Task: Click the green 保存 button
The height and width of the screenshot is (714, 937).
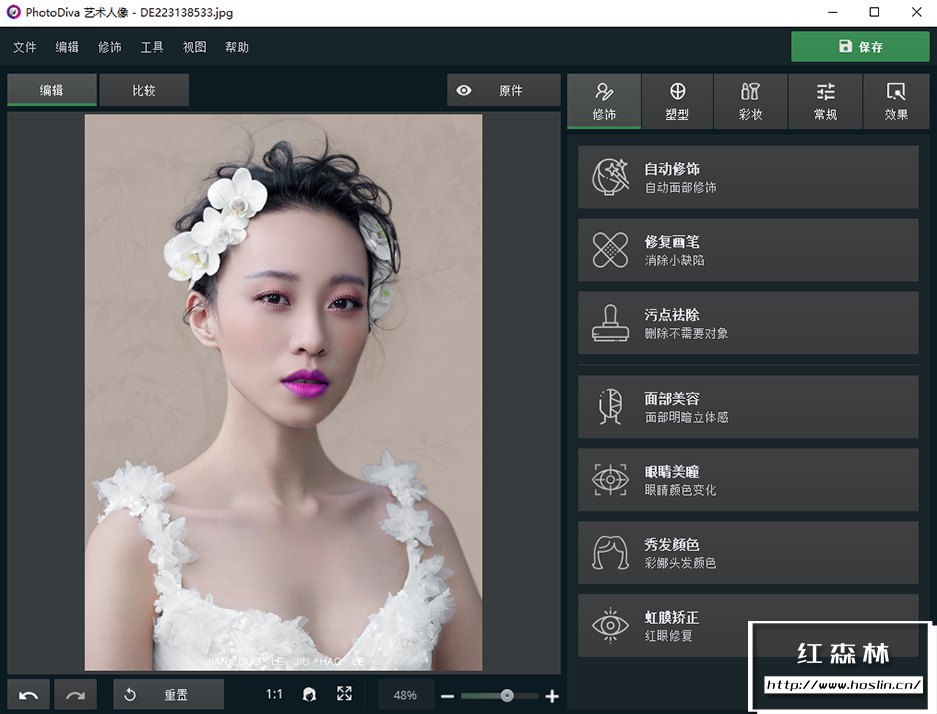Action: 860,47
